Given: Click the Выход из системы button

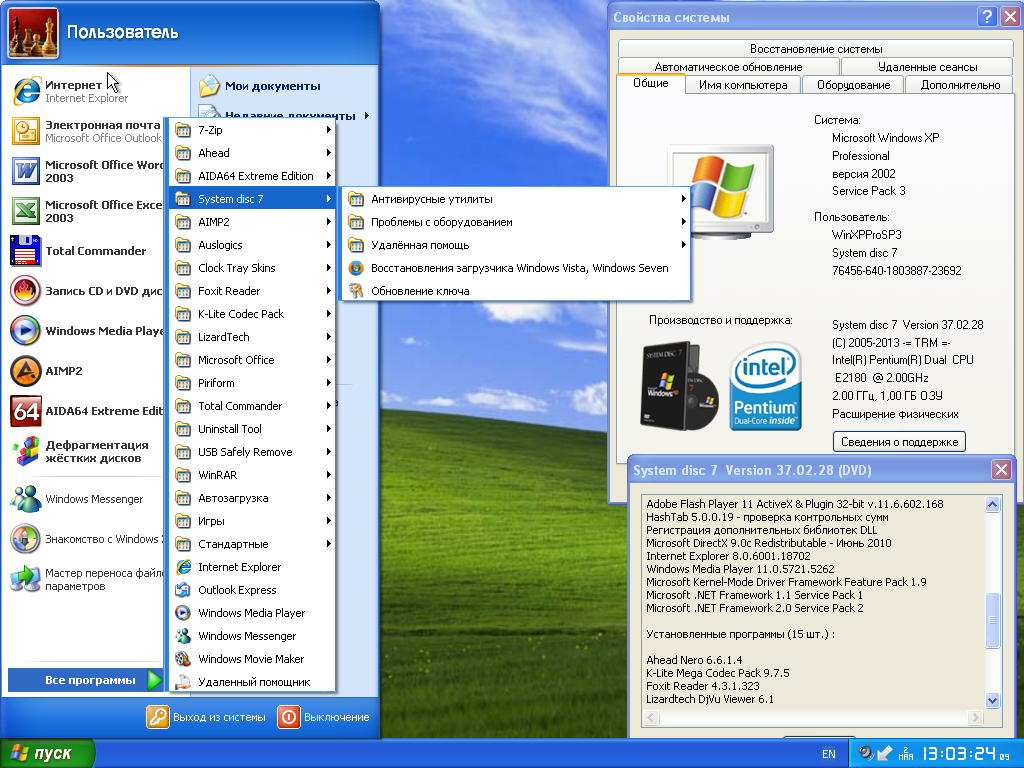Looking at the screenshot, I should click(207, 717).
